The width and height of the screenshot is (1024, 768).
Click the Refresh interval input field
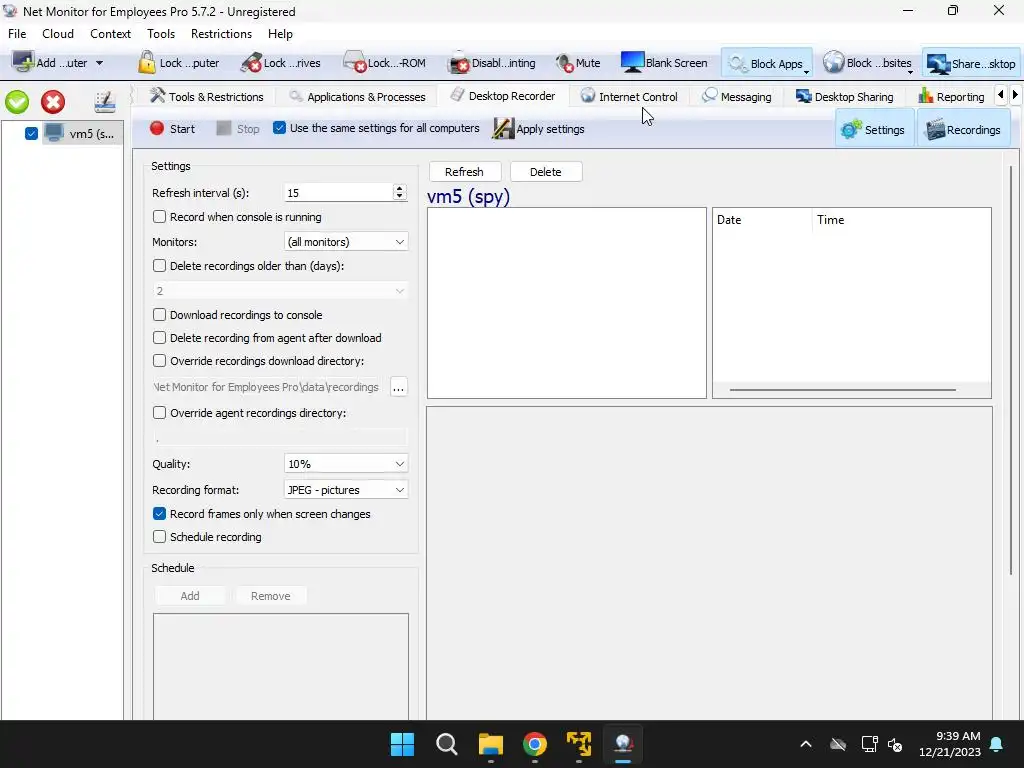(x=338, y=193)
